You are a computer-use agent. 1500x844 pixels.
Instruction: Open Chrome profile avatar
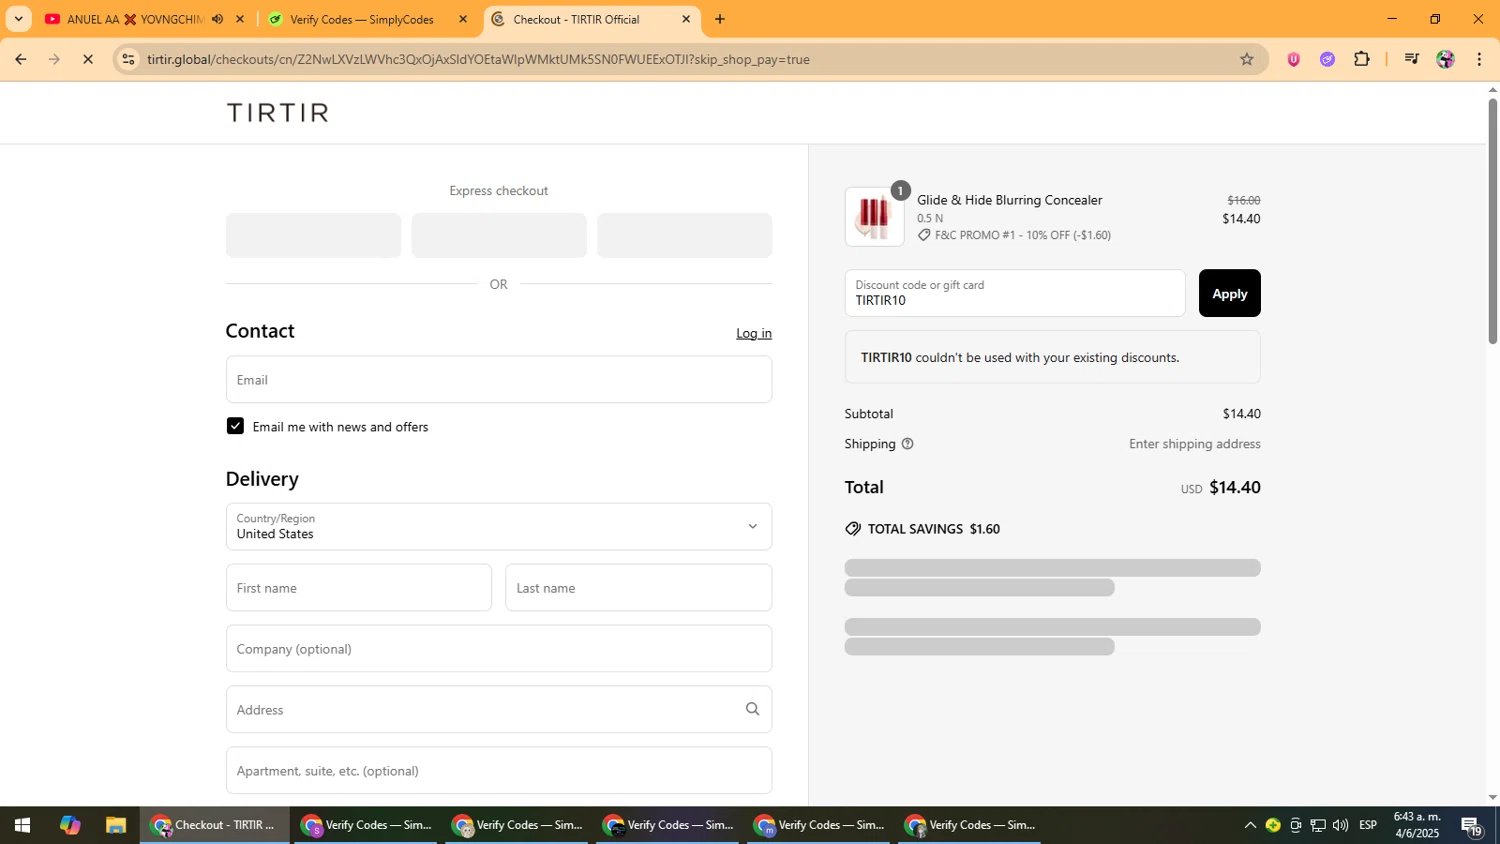pos(1445,59)
